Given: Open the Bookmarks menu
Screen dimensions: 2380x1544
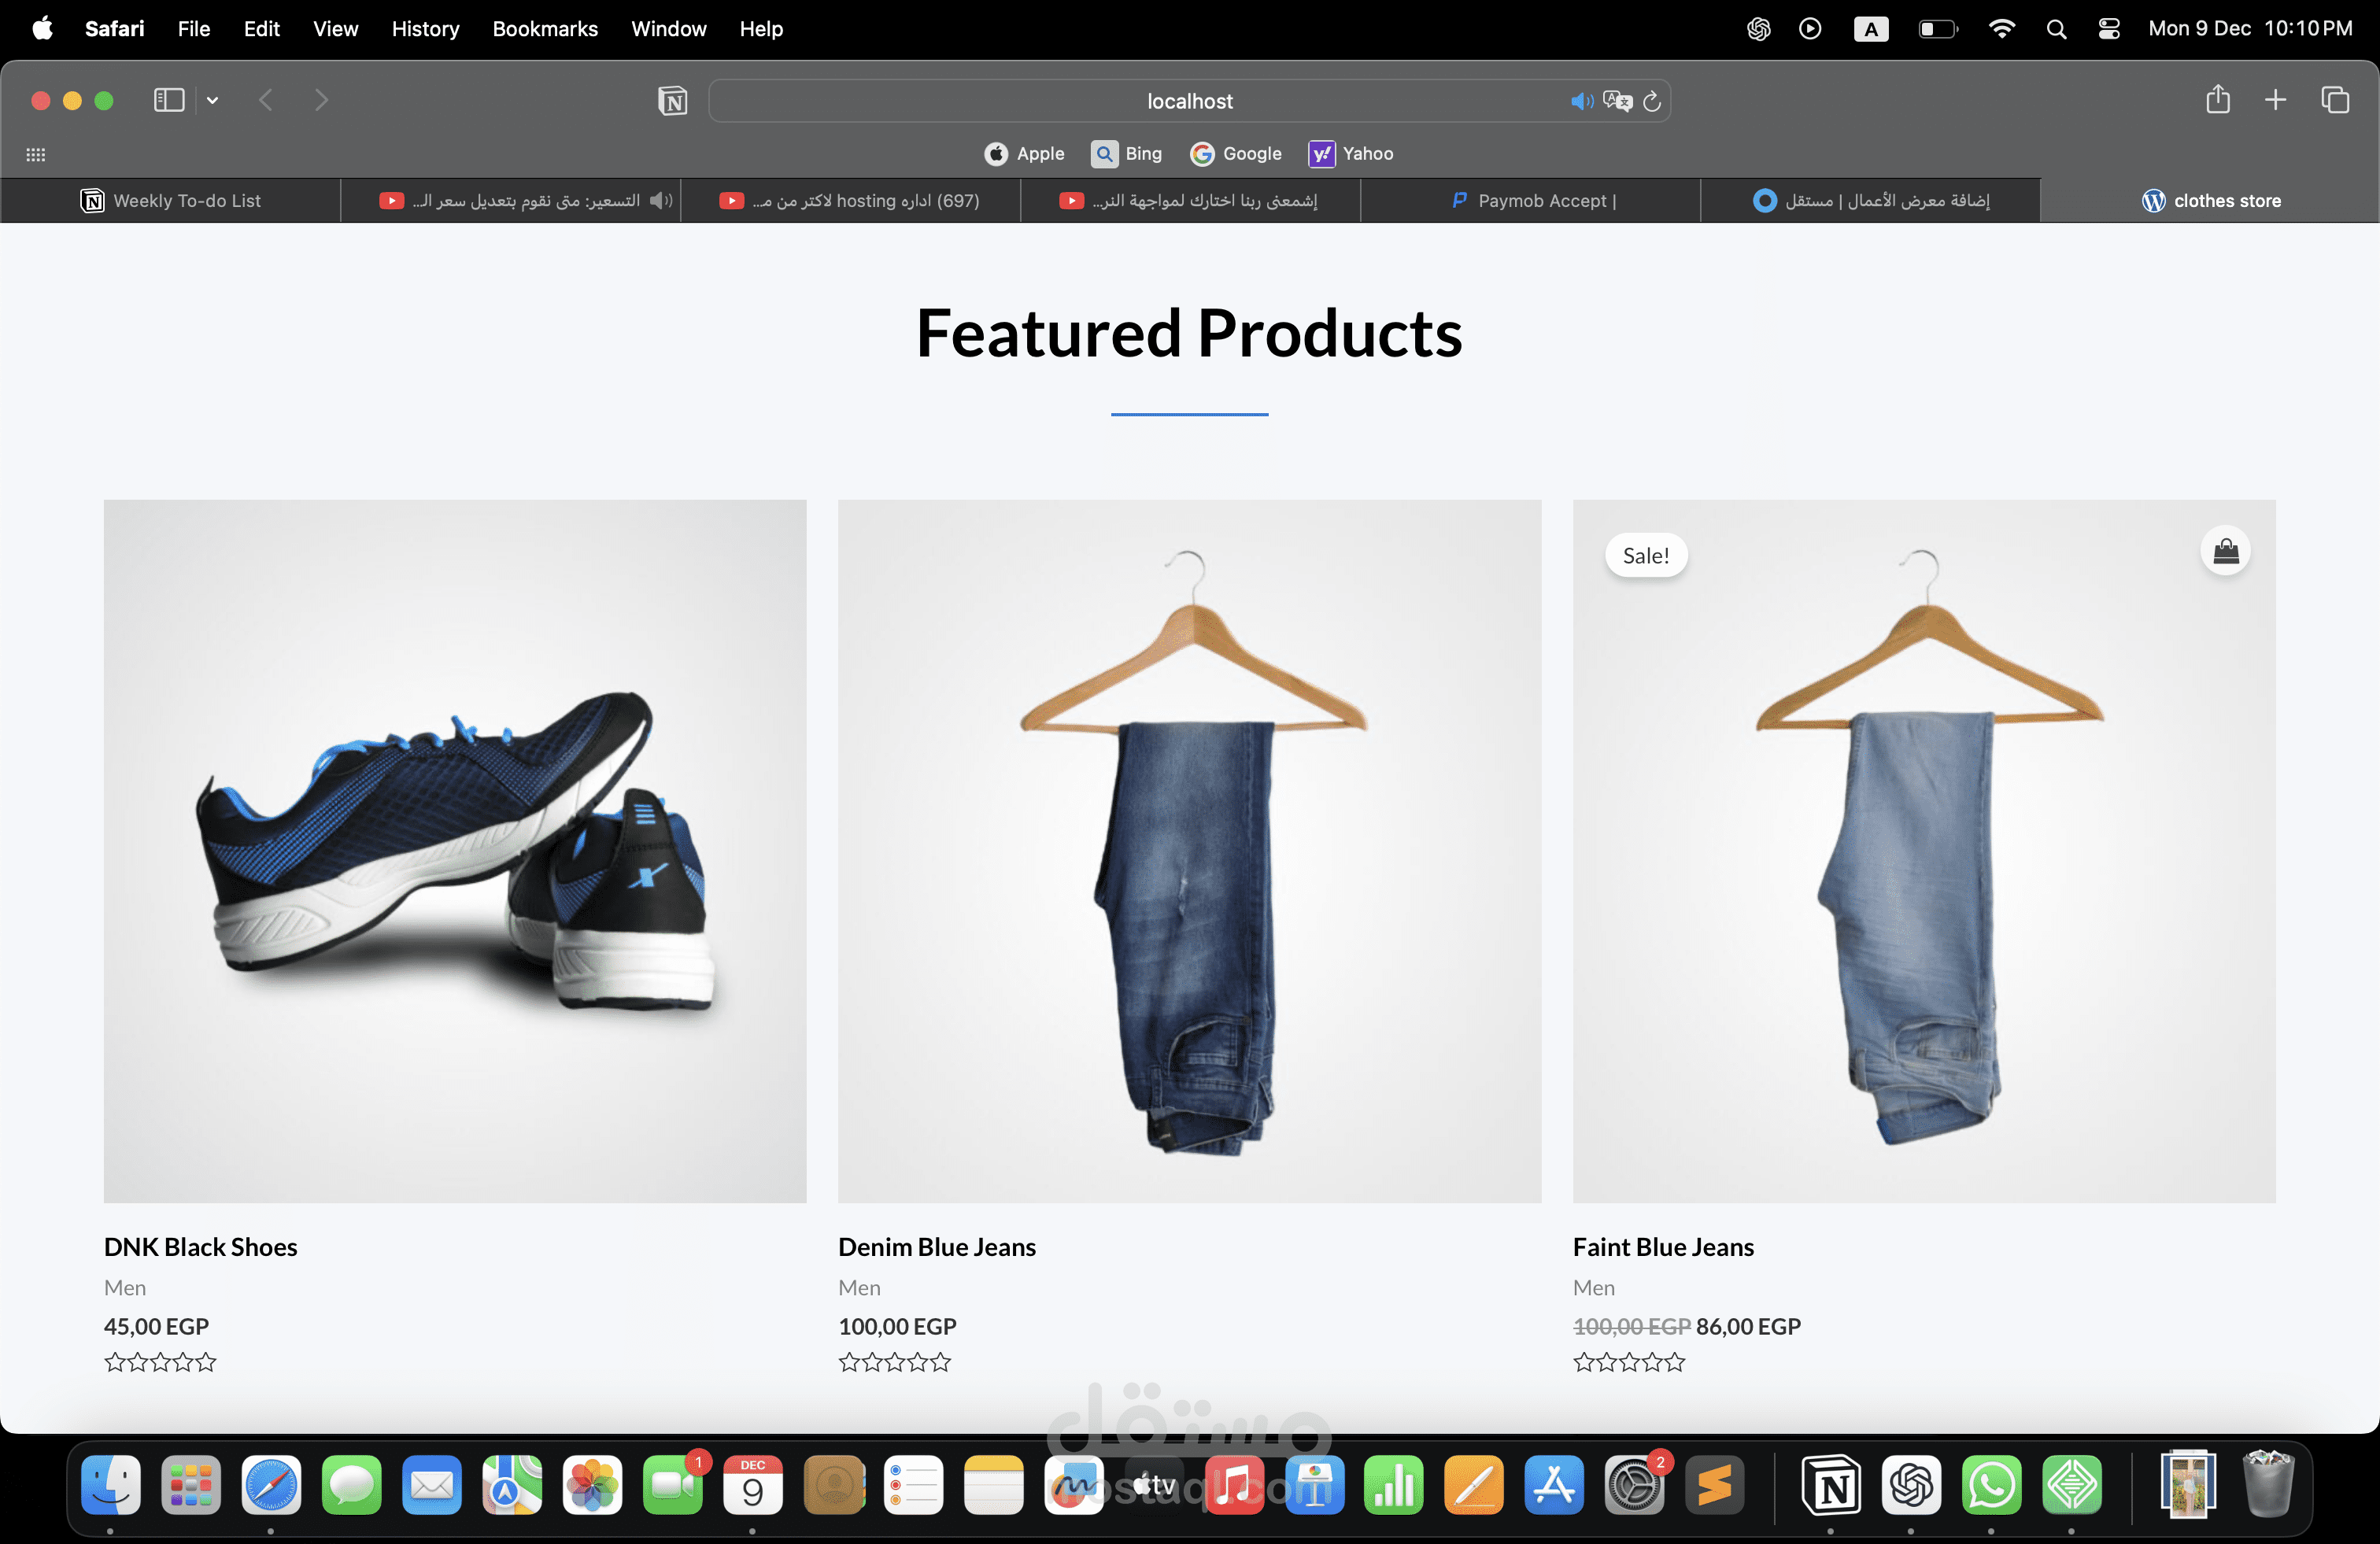Looking at the screenshot, I should [545, 29].
